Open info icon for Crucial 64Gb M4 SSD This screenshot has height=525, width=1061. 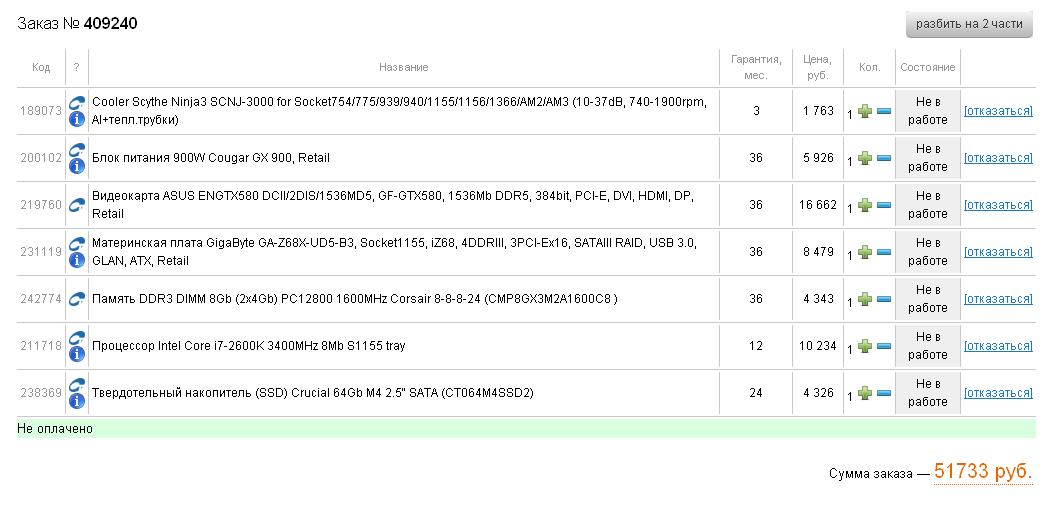point(77,401)
